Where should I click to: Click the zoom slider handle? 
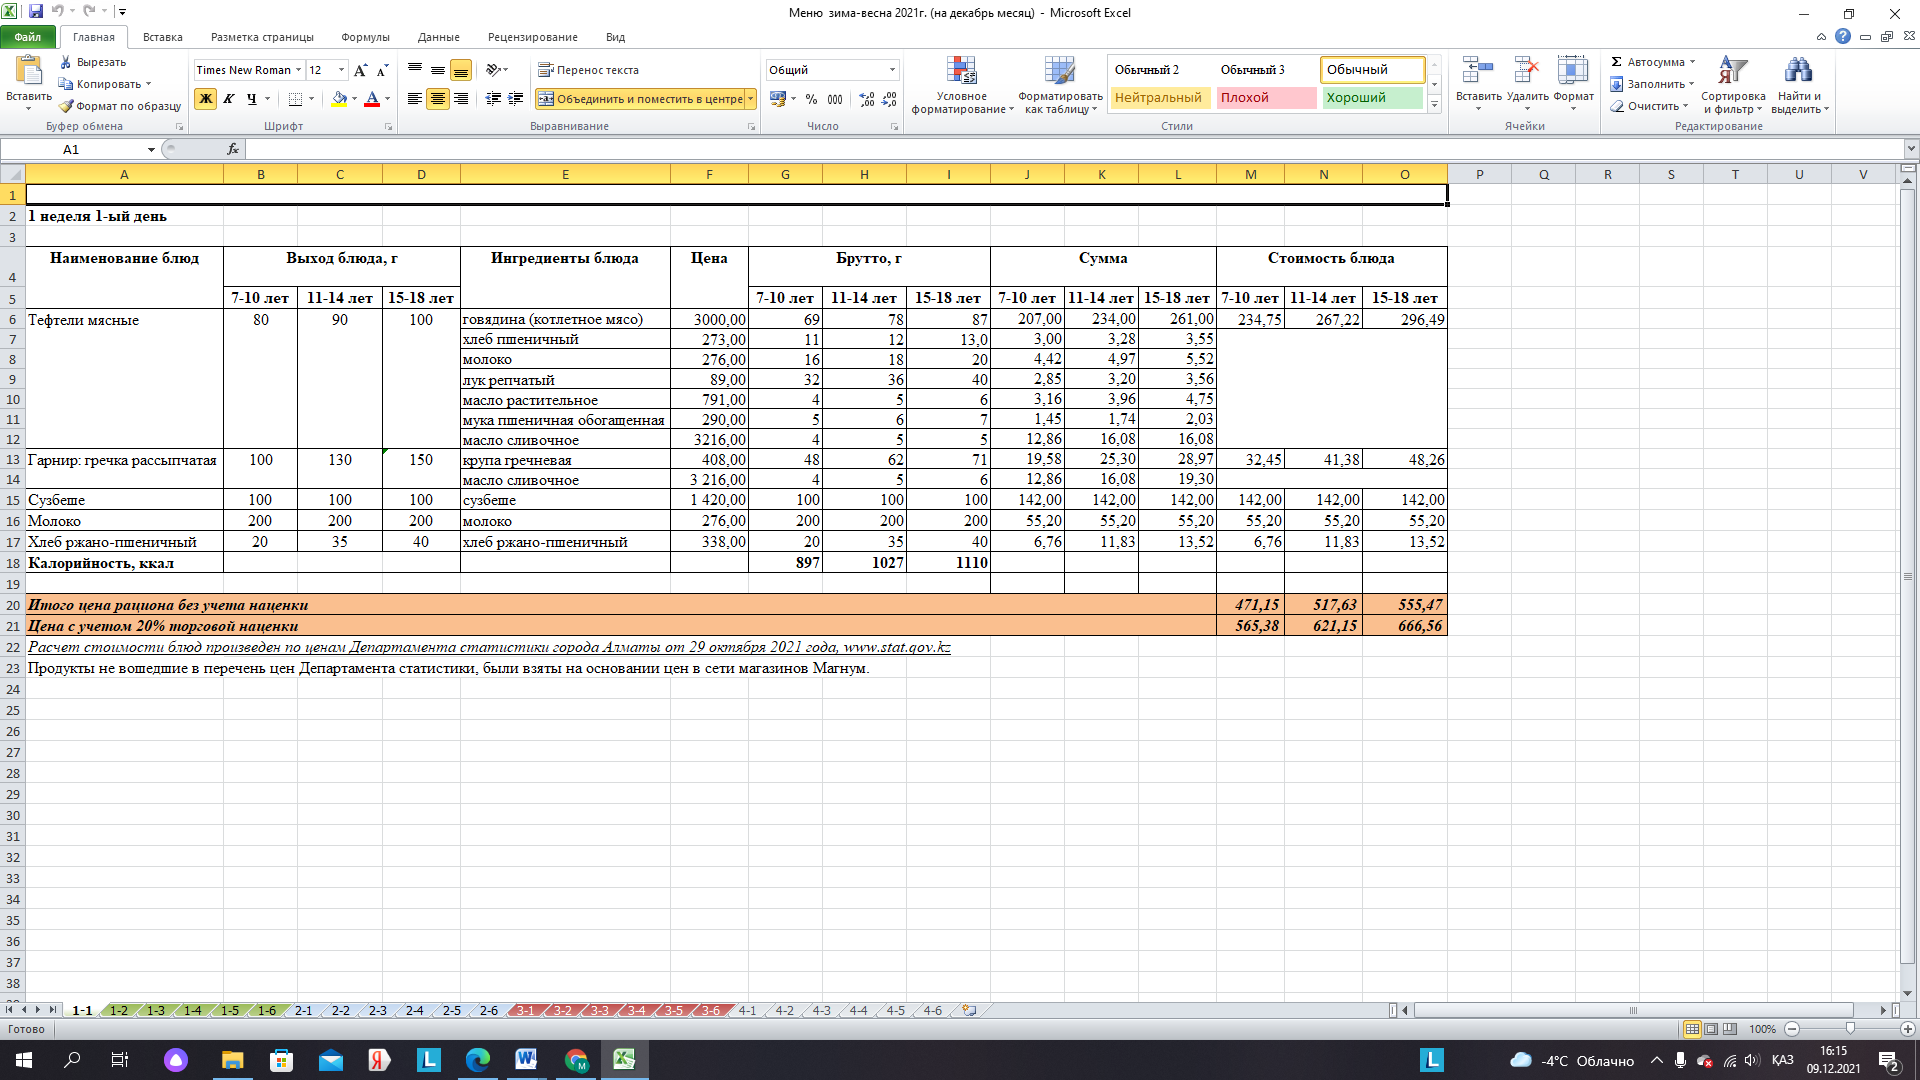(x=1850, y=1029)
